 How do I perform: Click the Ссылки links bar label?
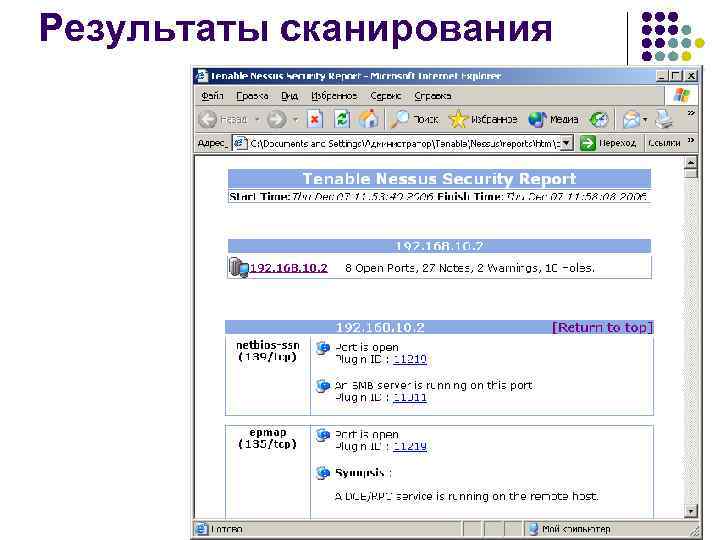(664, 143)
